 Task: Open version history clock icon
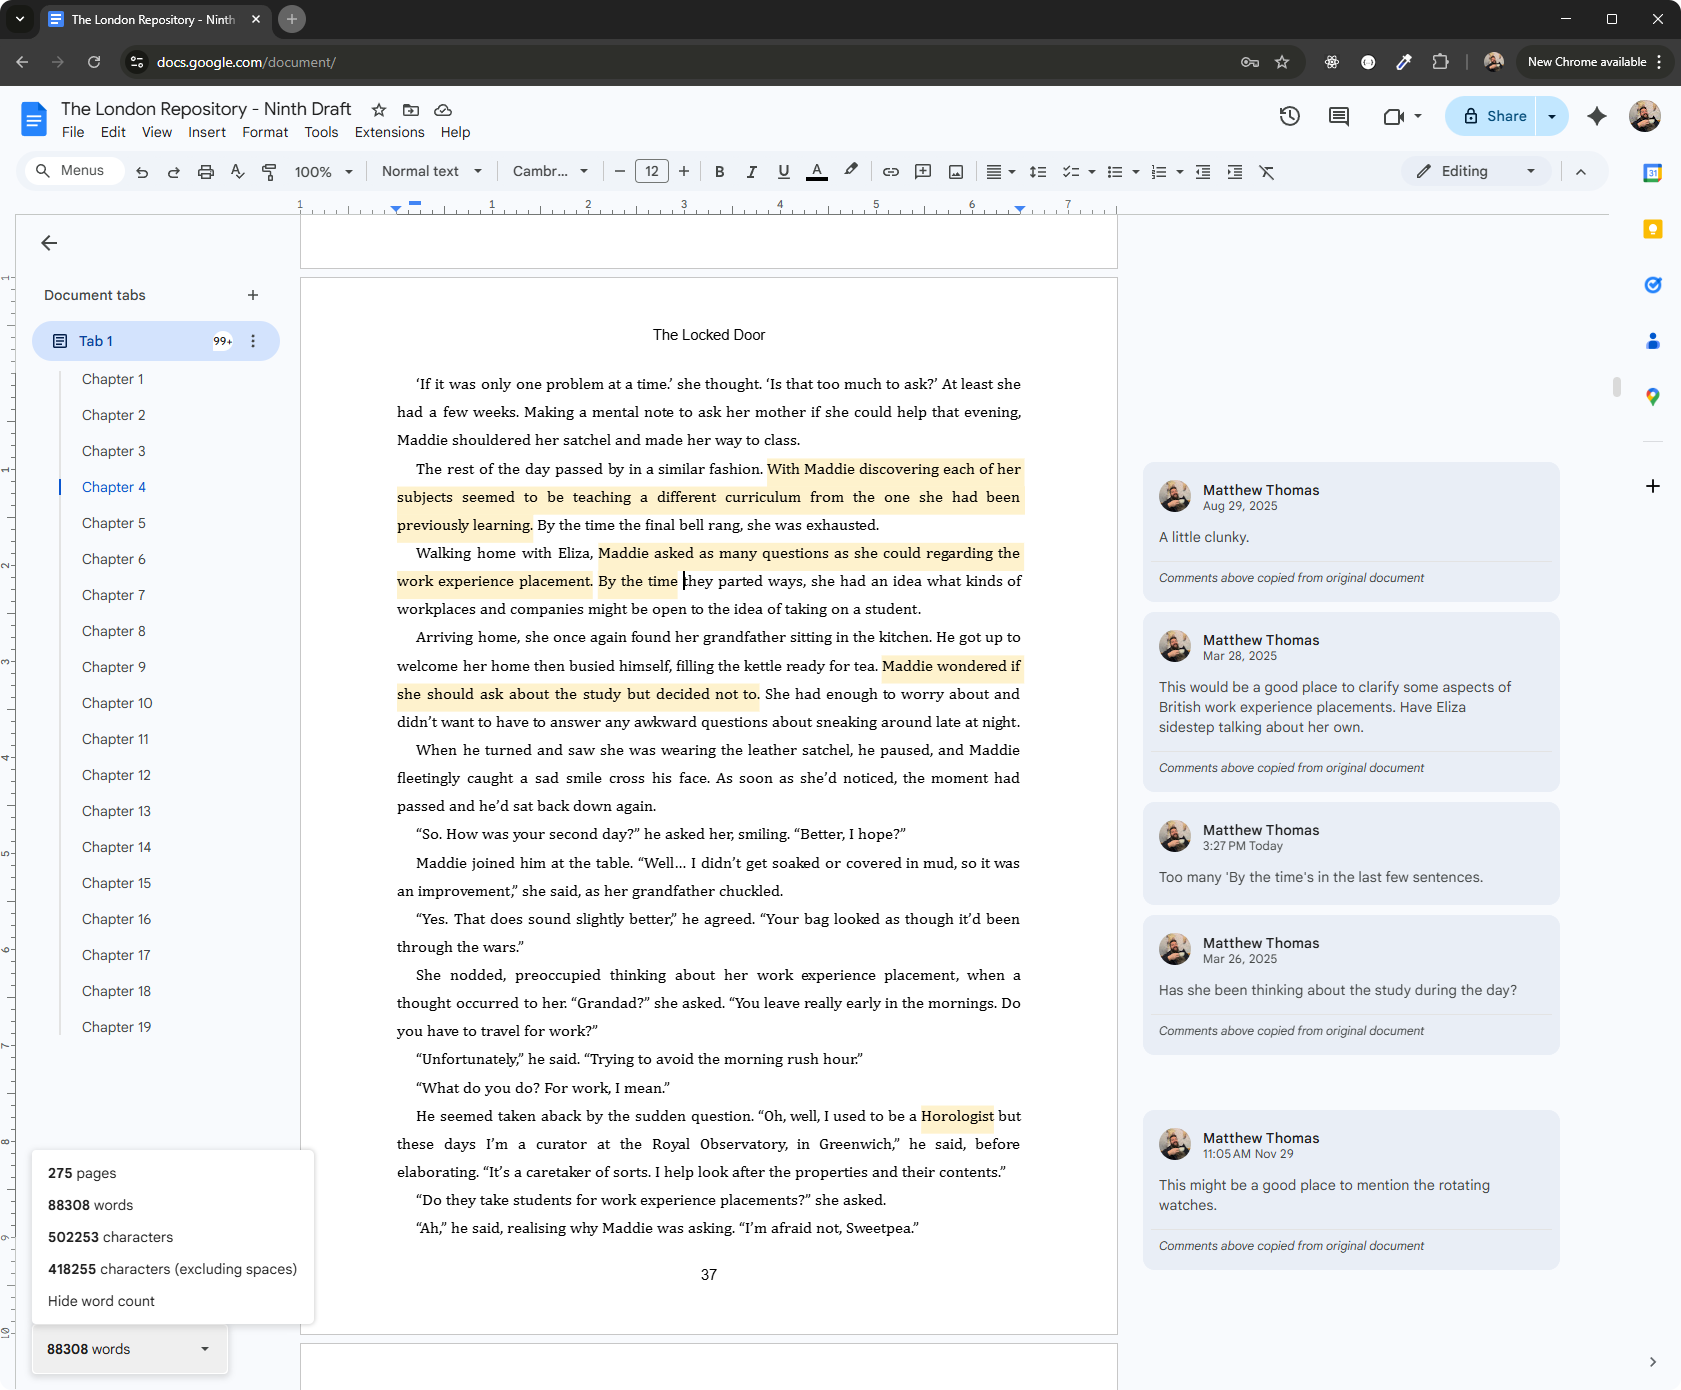[x=1290, y=116]
